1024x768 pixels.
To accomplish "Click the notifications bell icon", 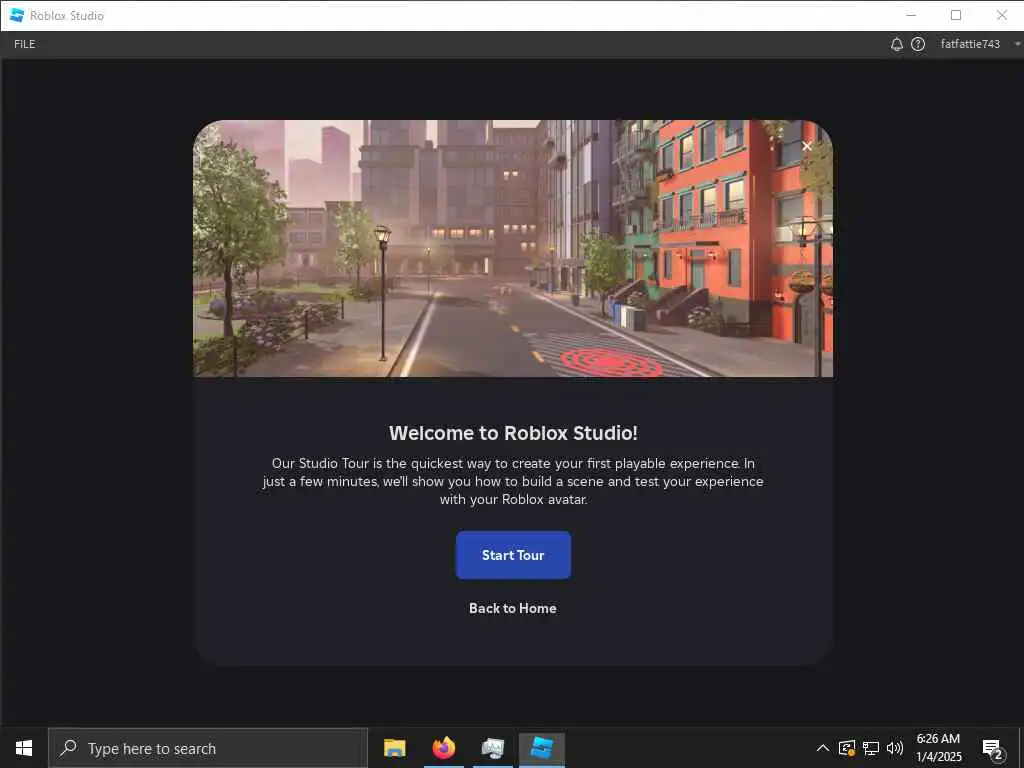I will [x=897, y=44].
